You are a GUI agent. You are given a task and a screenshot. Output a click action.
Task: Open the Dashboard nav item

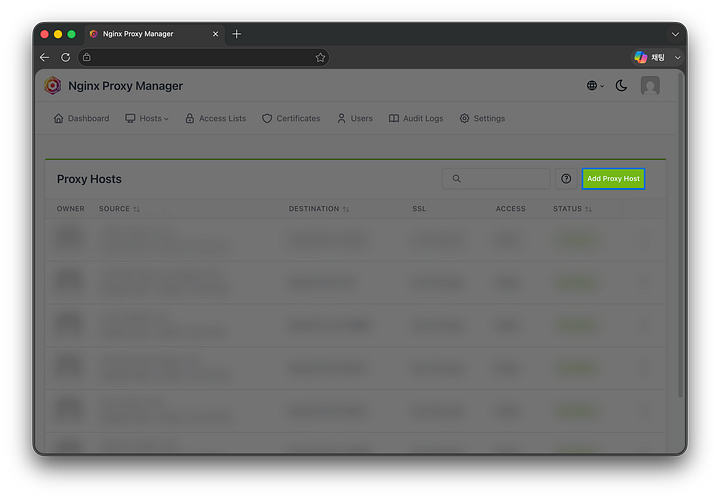pos(82,118)
